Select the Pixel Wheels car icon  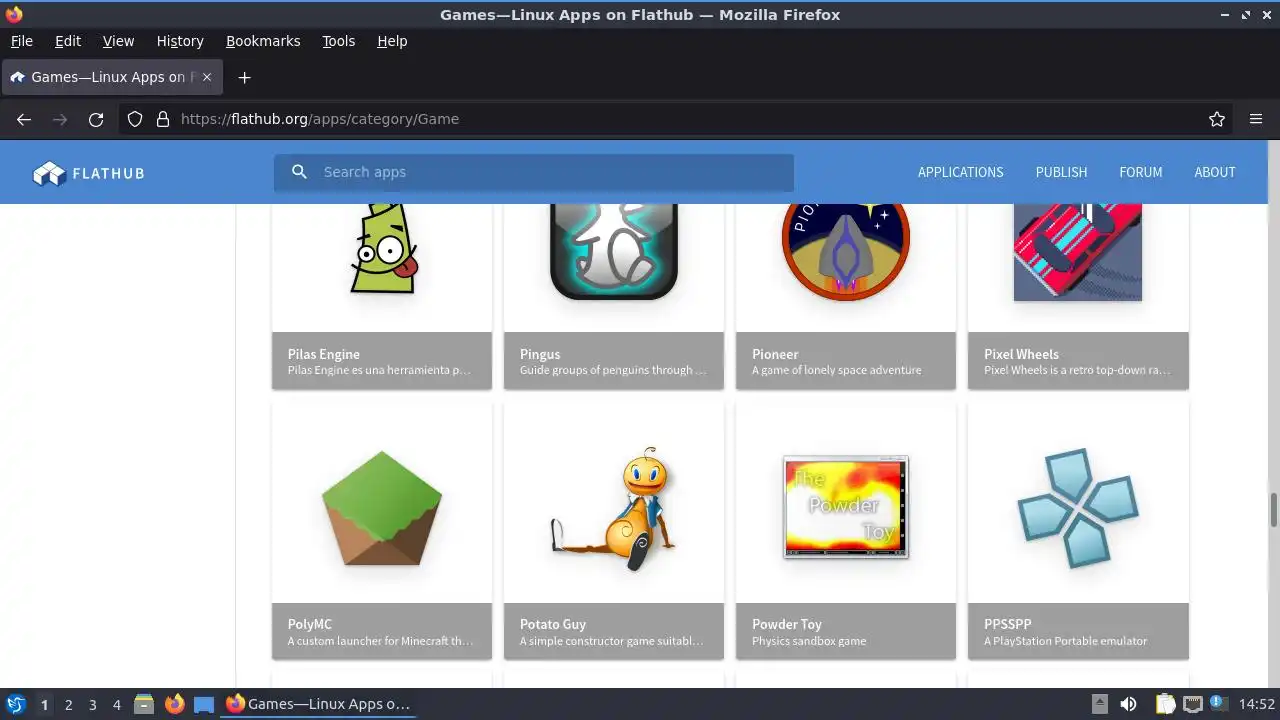point(1078,252)
